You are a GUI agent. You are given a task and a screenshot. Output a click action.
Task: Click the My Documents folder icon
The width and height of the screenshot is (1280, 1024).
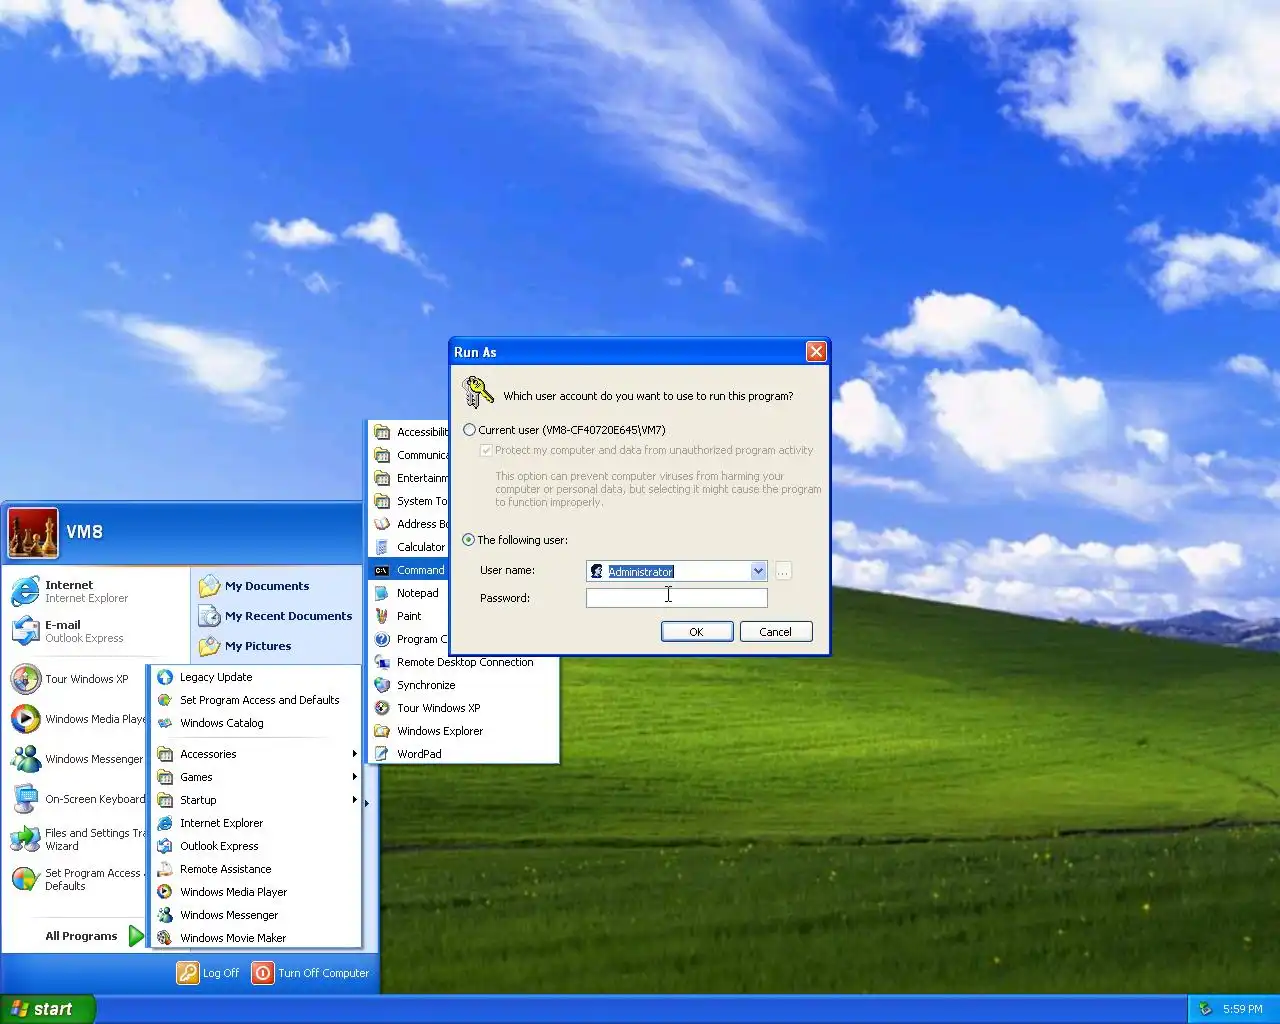click(x=209, y=586)
